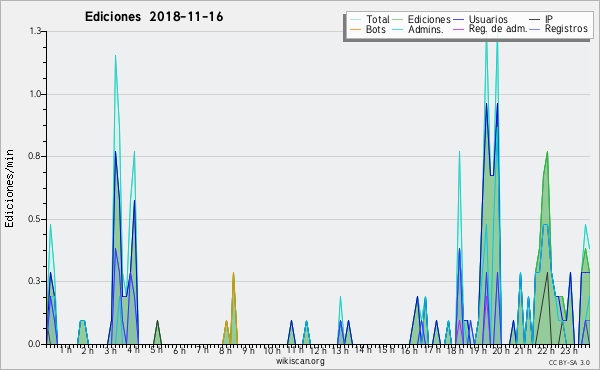Select the "Reg. de adm." legend label

tap(498, 29)
